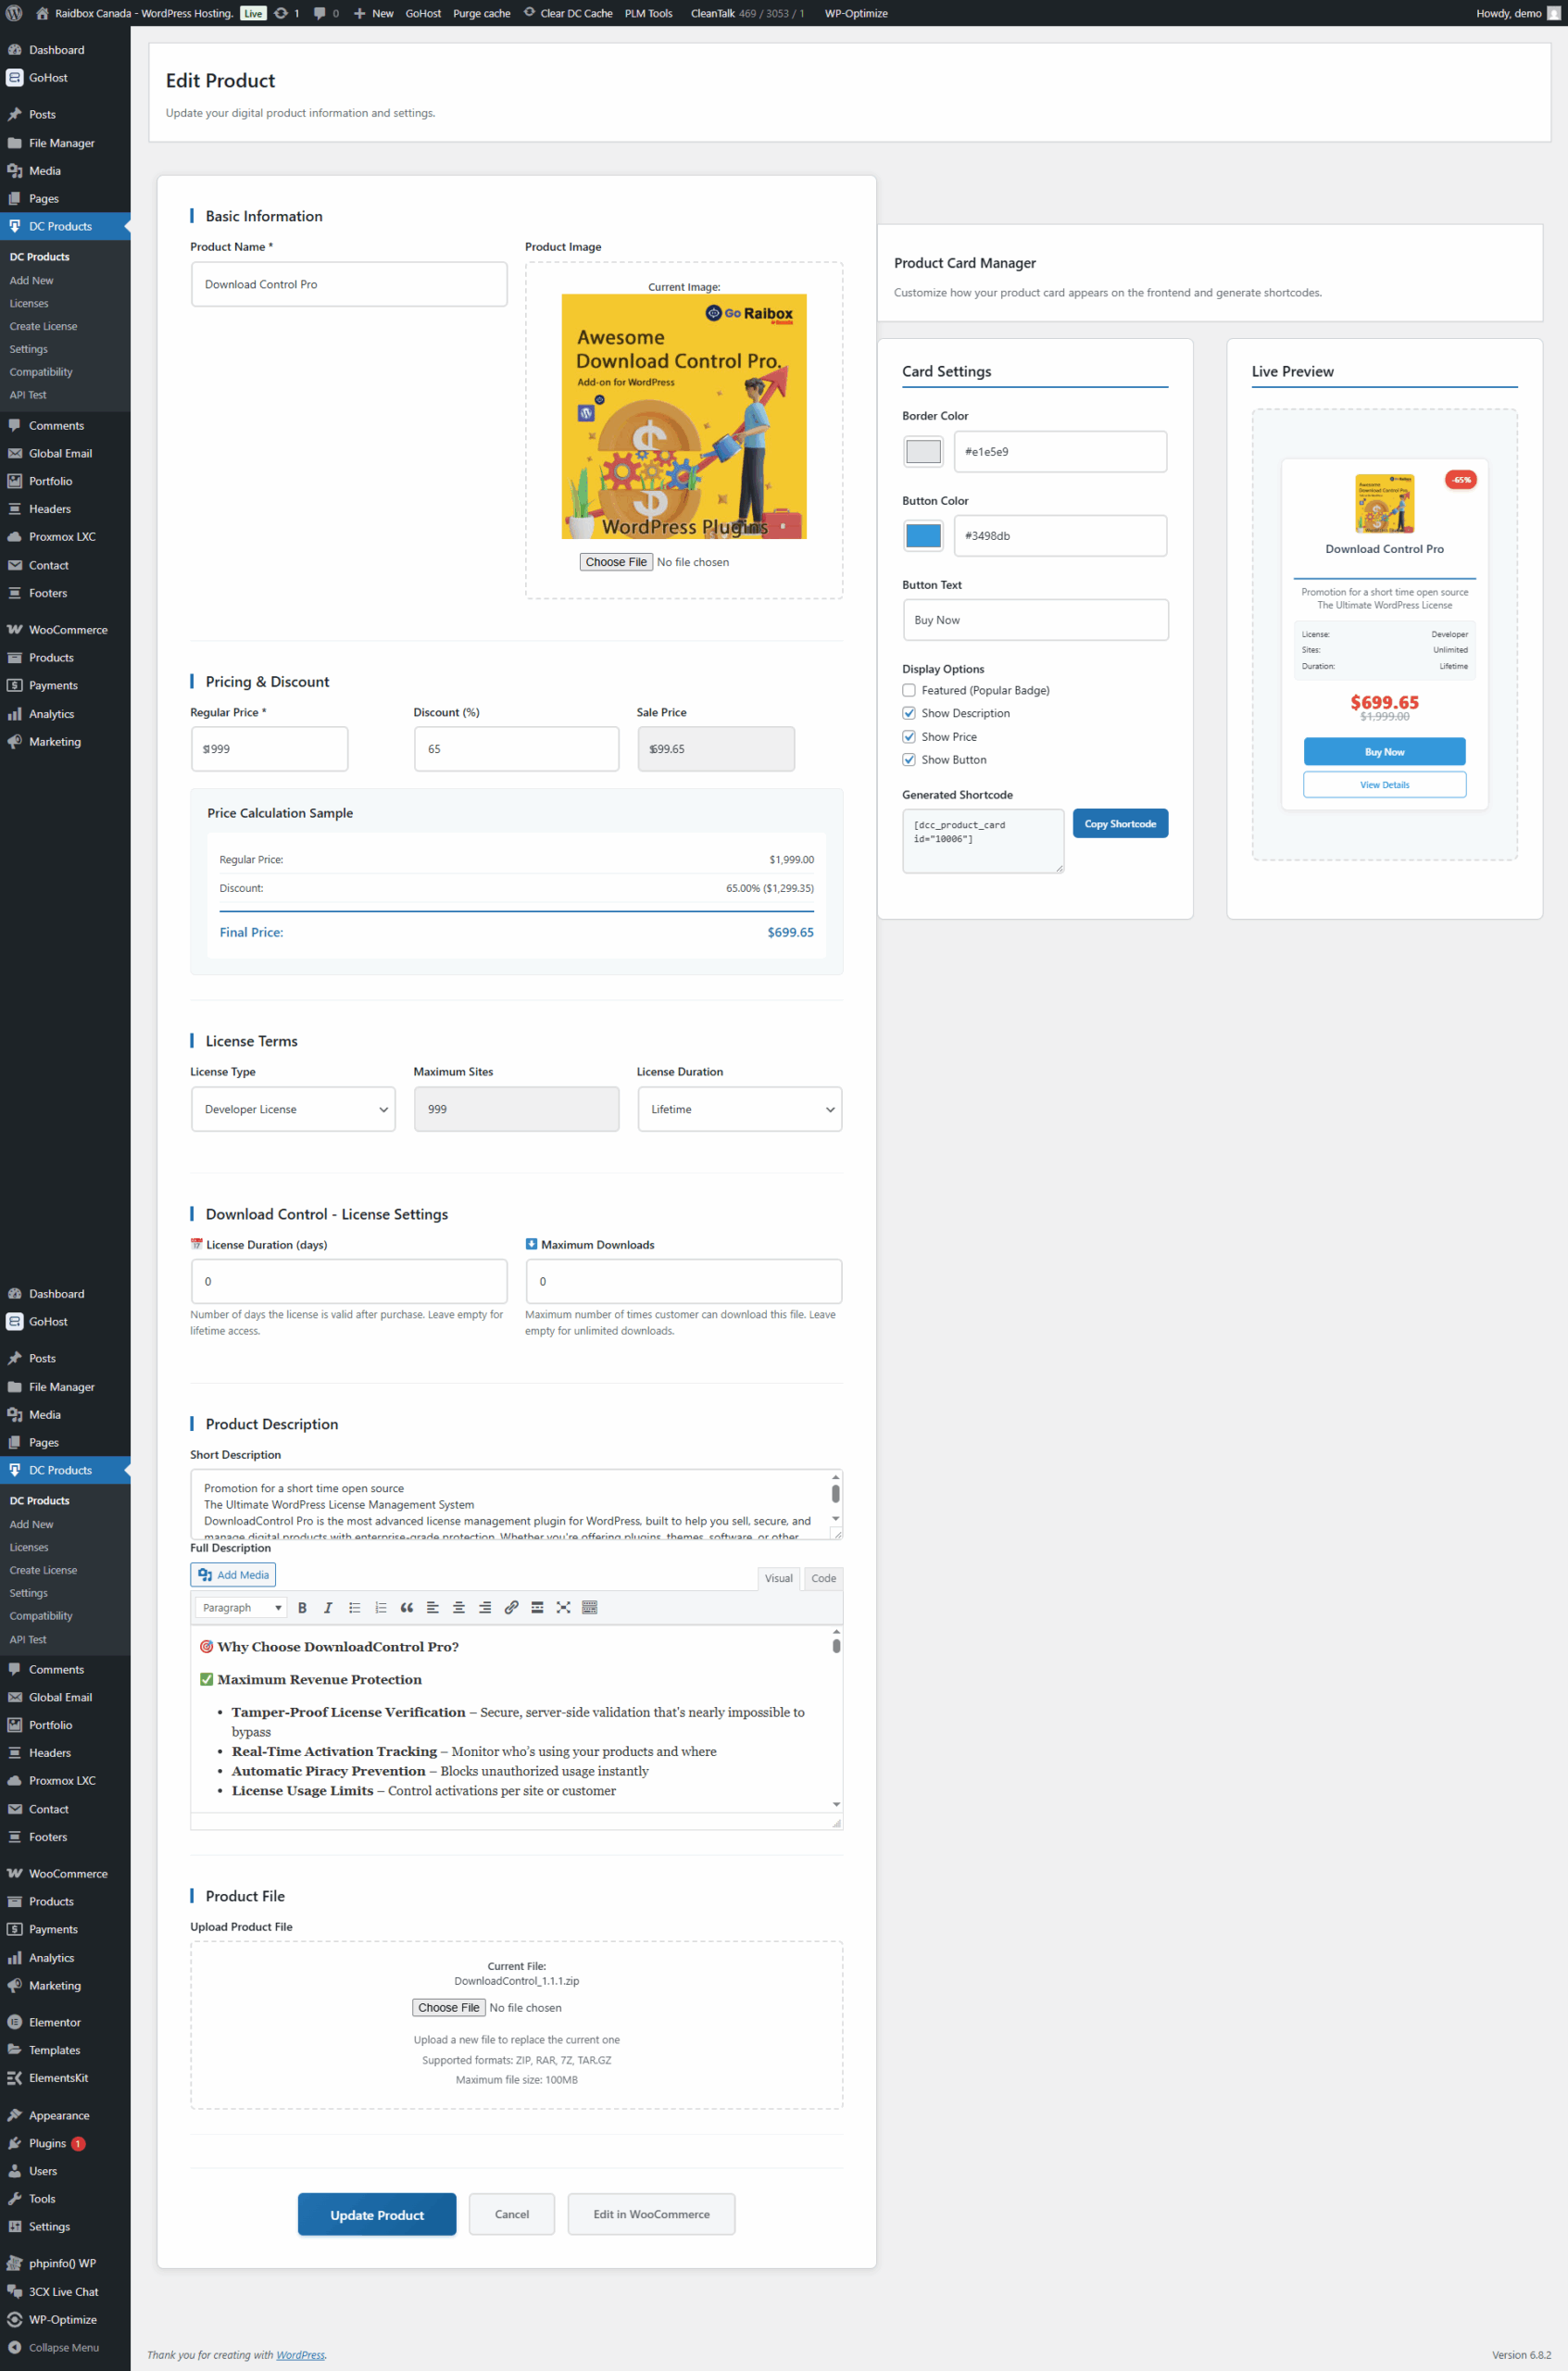Insert a bulleted list in the editor

354,1607
